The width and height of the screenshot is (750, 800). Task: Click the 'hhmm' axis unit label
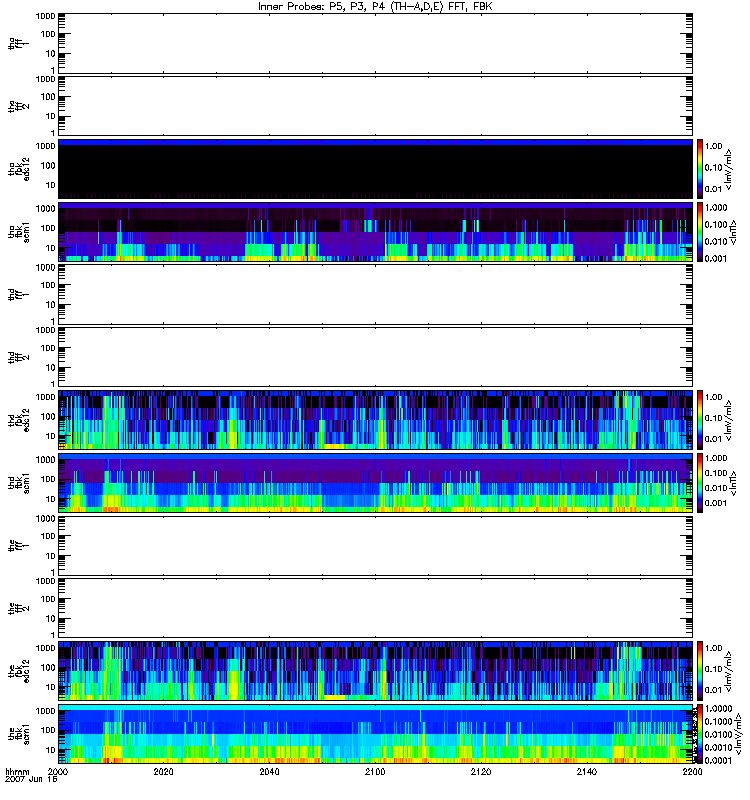[x=17, y=771]
